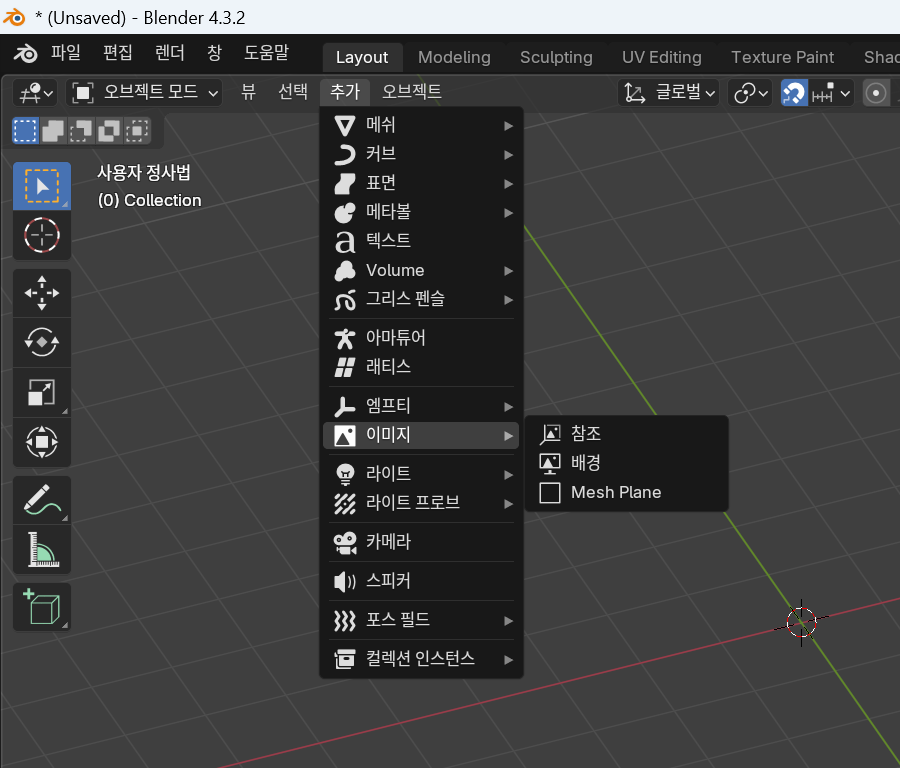The width and height of the screenshot is (900, 768).
Task: Set selection mode to subtract
Action: coord(81,130)
